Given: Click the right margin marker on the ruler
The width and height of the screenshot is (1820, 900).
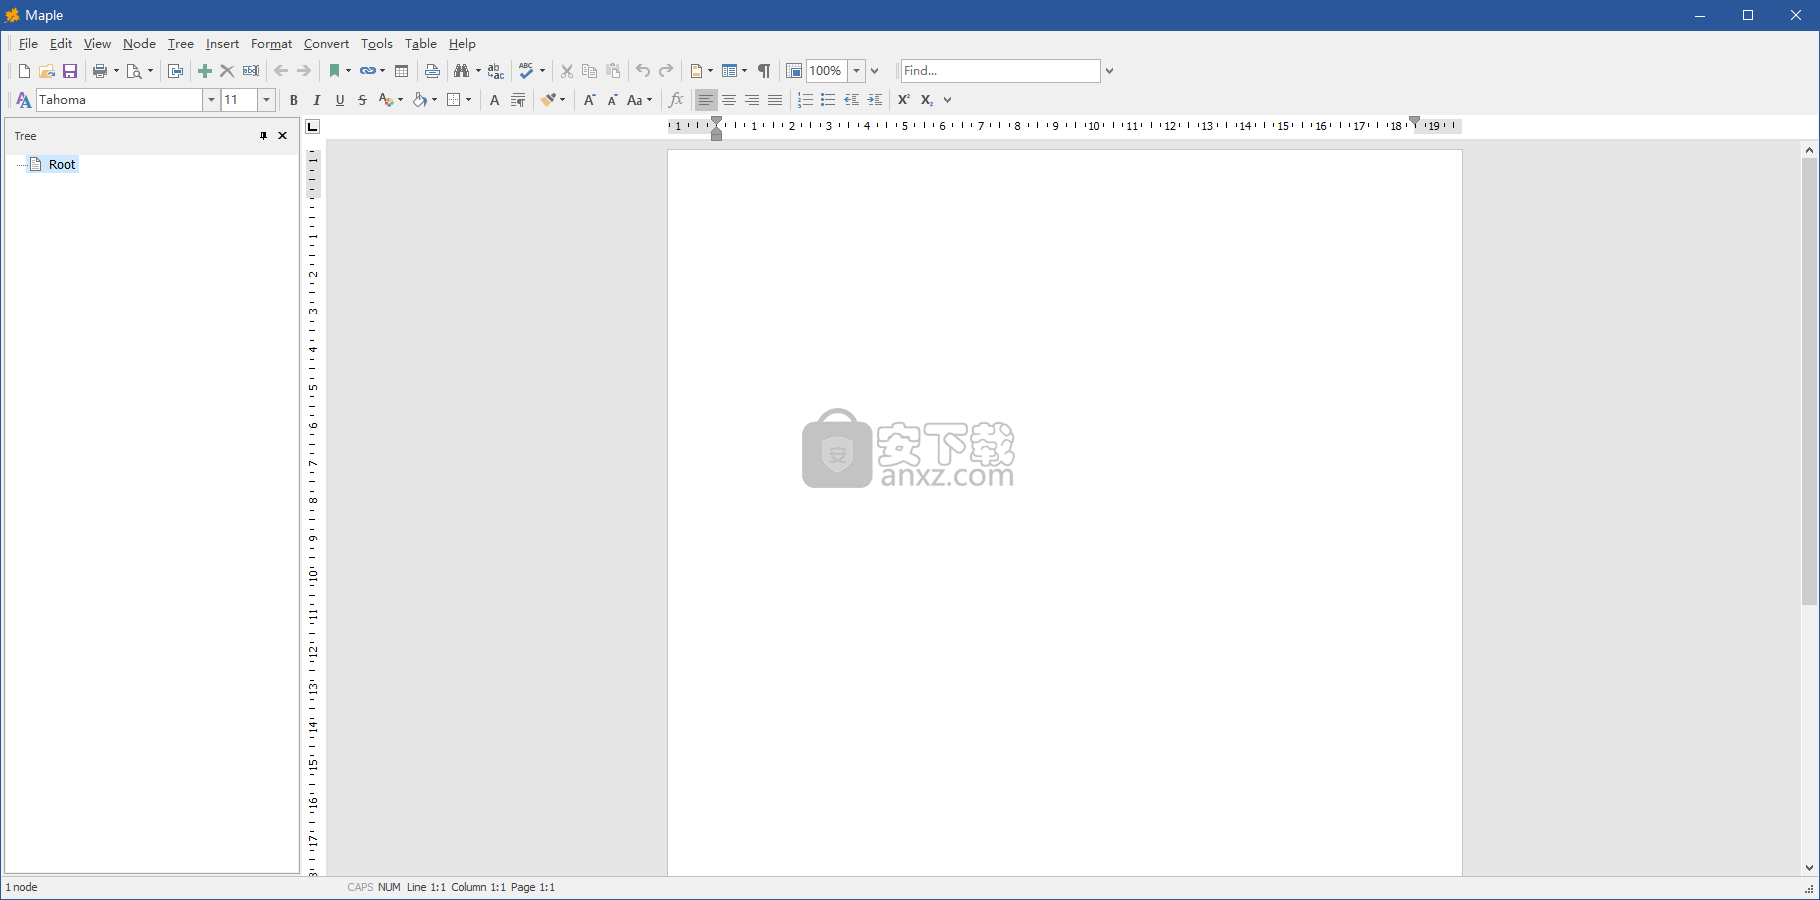Looking at the screenshot, I should 1414,122.
